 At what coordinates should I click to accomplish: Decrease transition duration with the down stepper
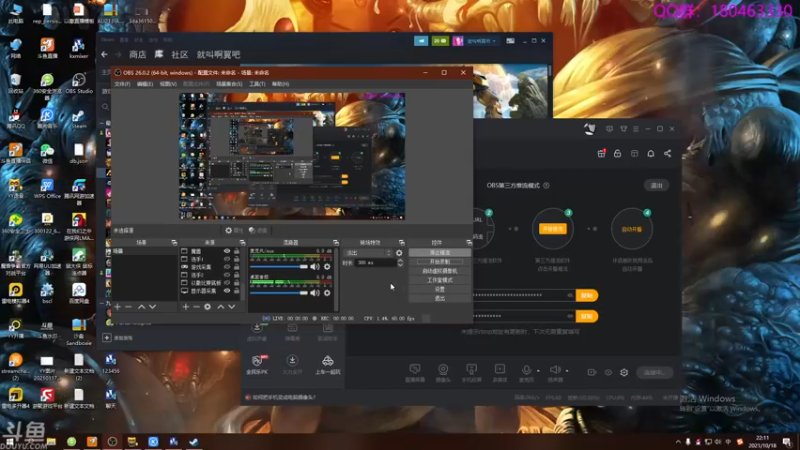pyautogui.click(x=400, y=264)
